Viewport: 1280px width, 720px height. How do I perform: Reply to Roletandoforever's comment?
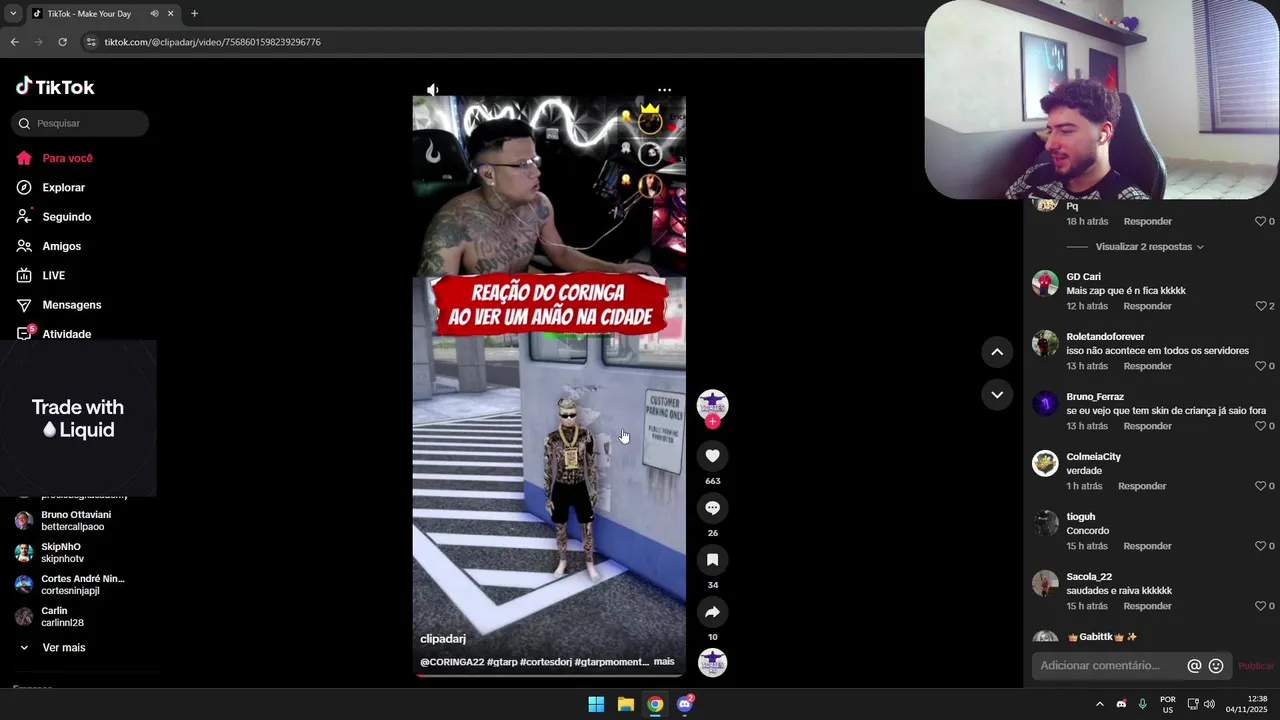point(1147,366)
